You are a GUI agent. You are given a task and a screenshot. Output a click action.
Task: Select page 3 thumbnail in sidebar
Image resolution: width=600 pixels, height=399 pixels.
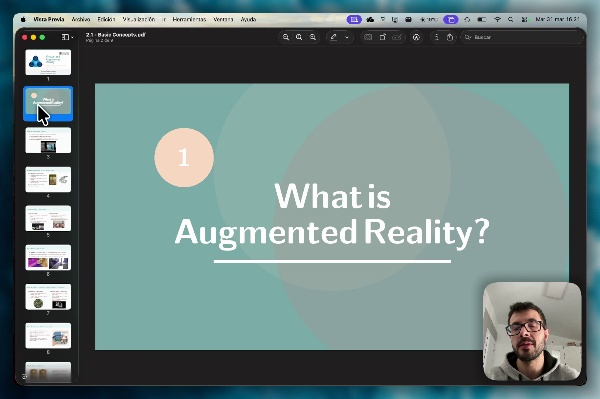tap(48, 140)
